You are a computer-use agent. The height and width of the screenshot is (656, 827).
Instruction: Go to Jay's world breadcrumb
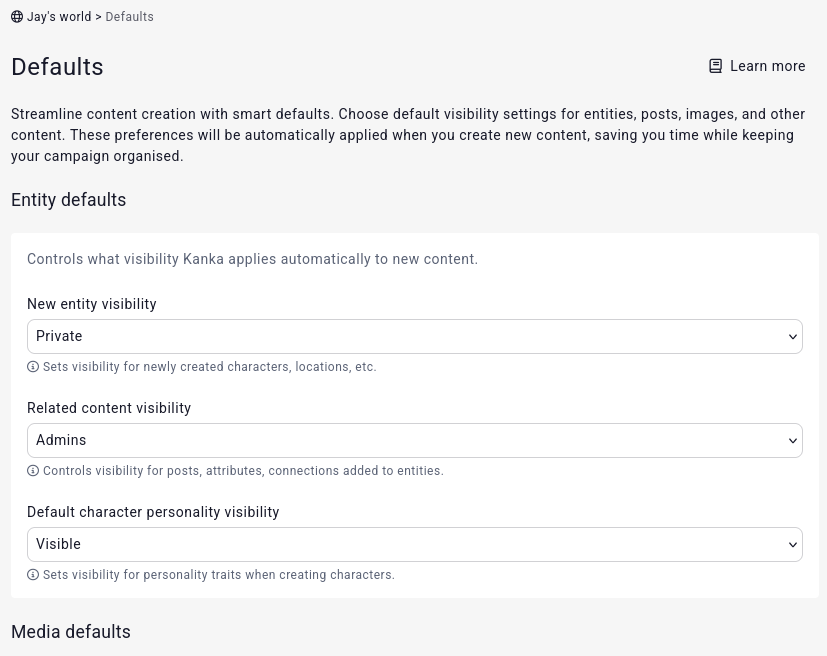click(x=58, y=17)
